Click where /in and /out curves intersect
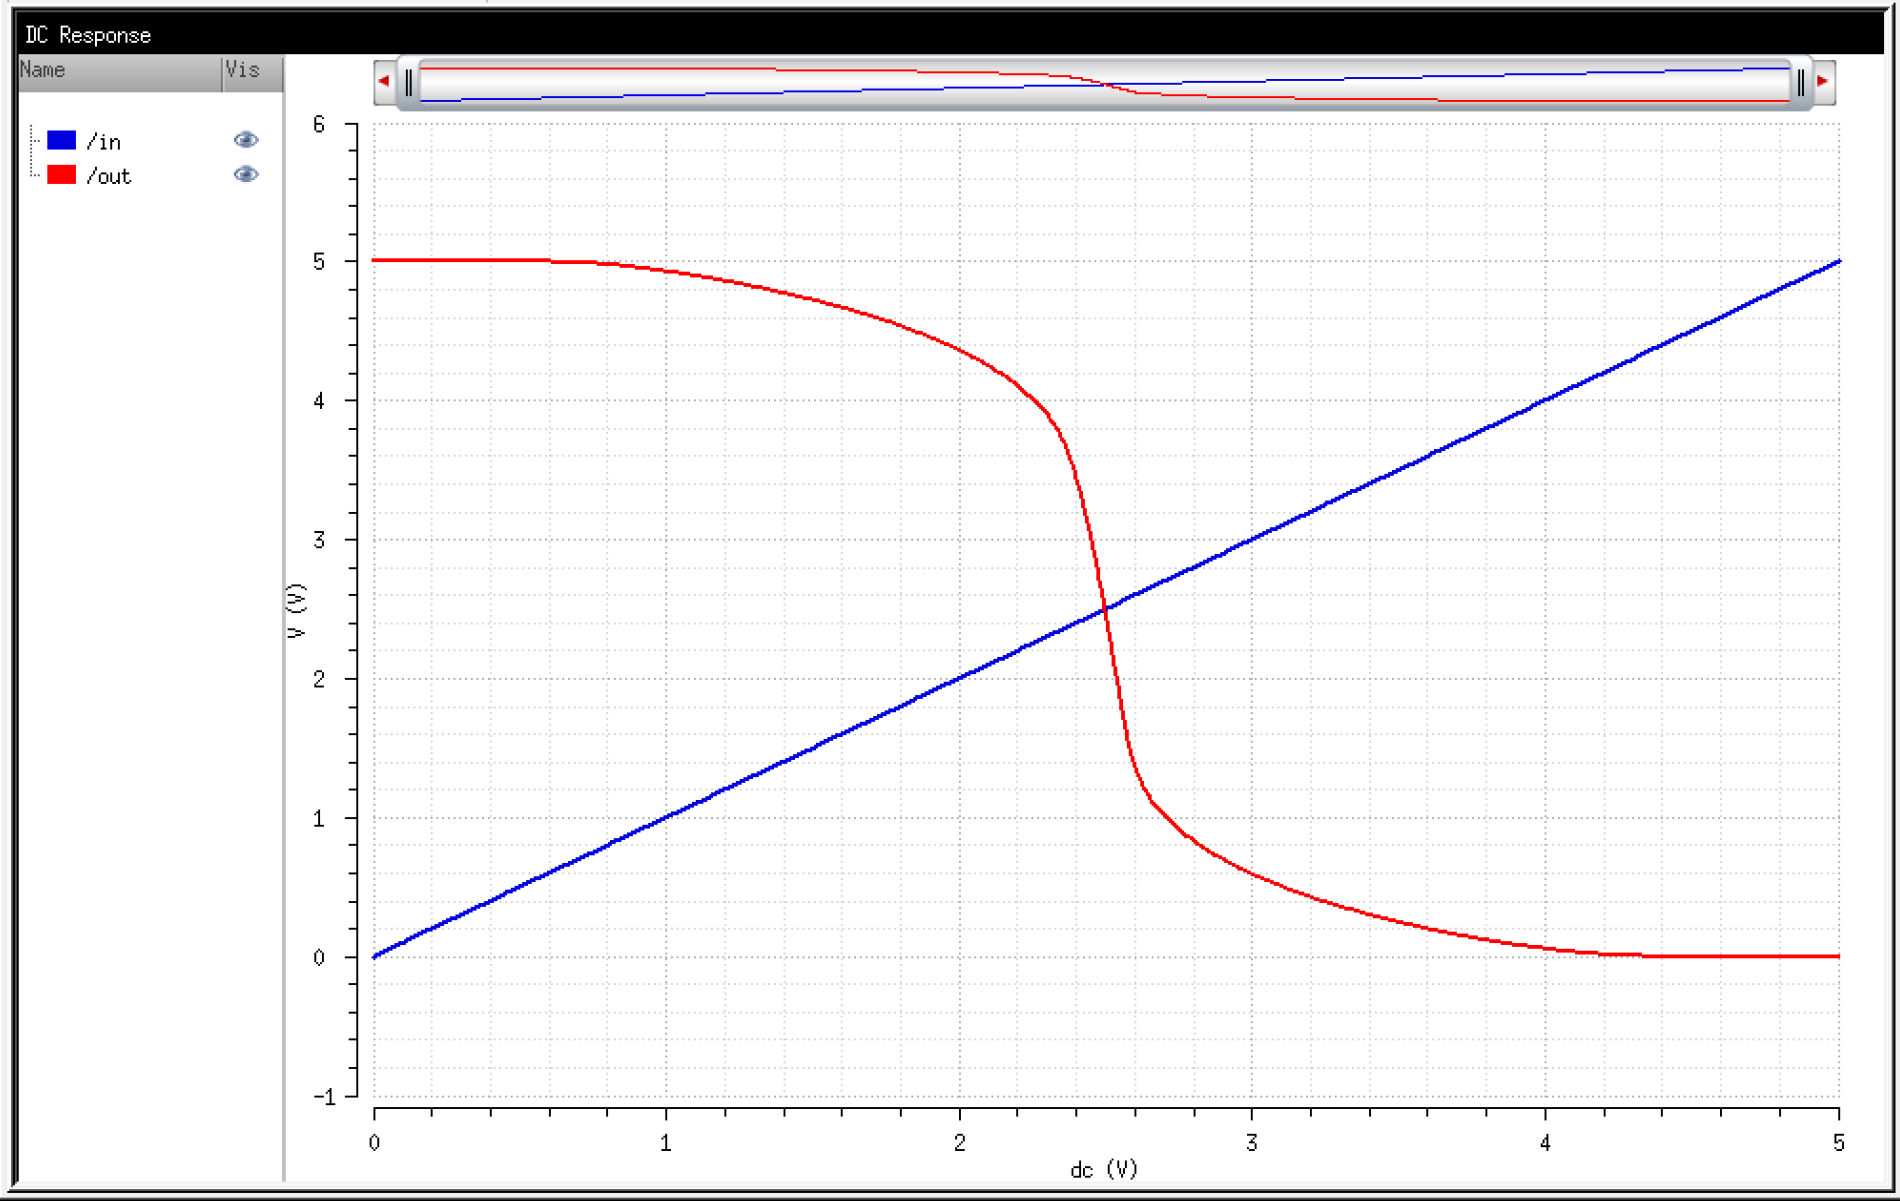 [1105, 609]
